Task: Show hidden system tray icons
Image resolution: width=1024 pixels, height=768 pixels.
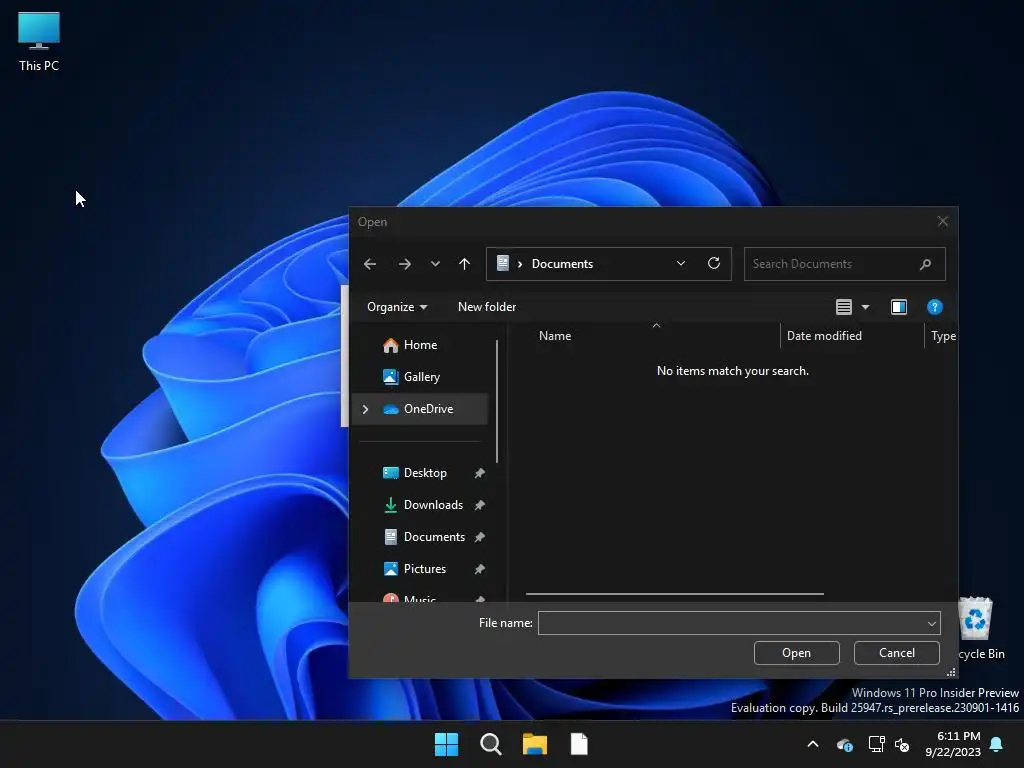Action: (x=813, y=744)
